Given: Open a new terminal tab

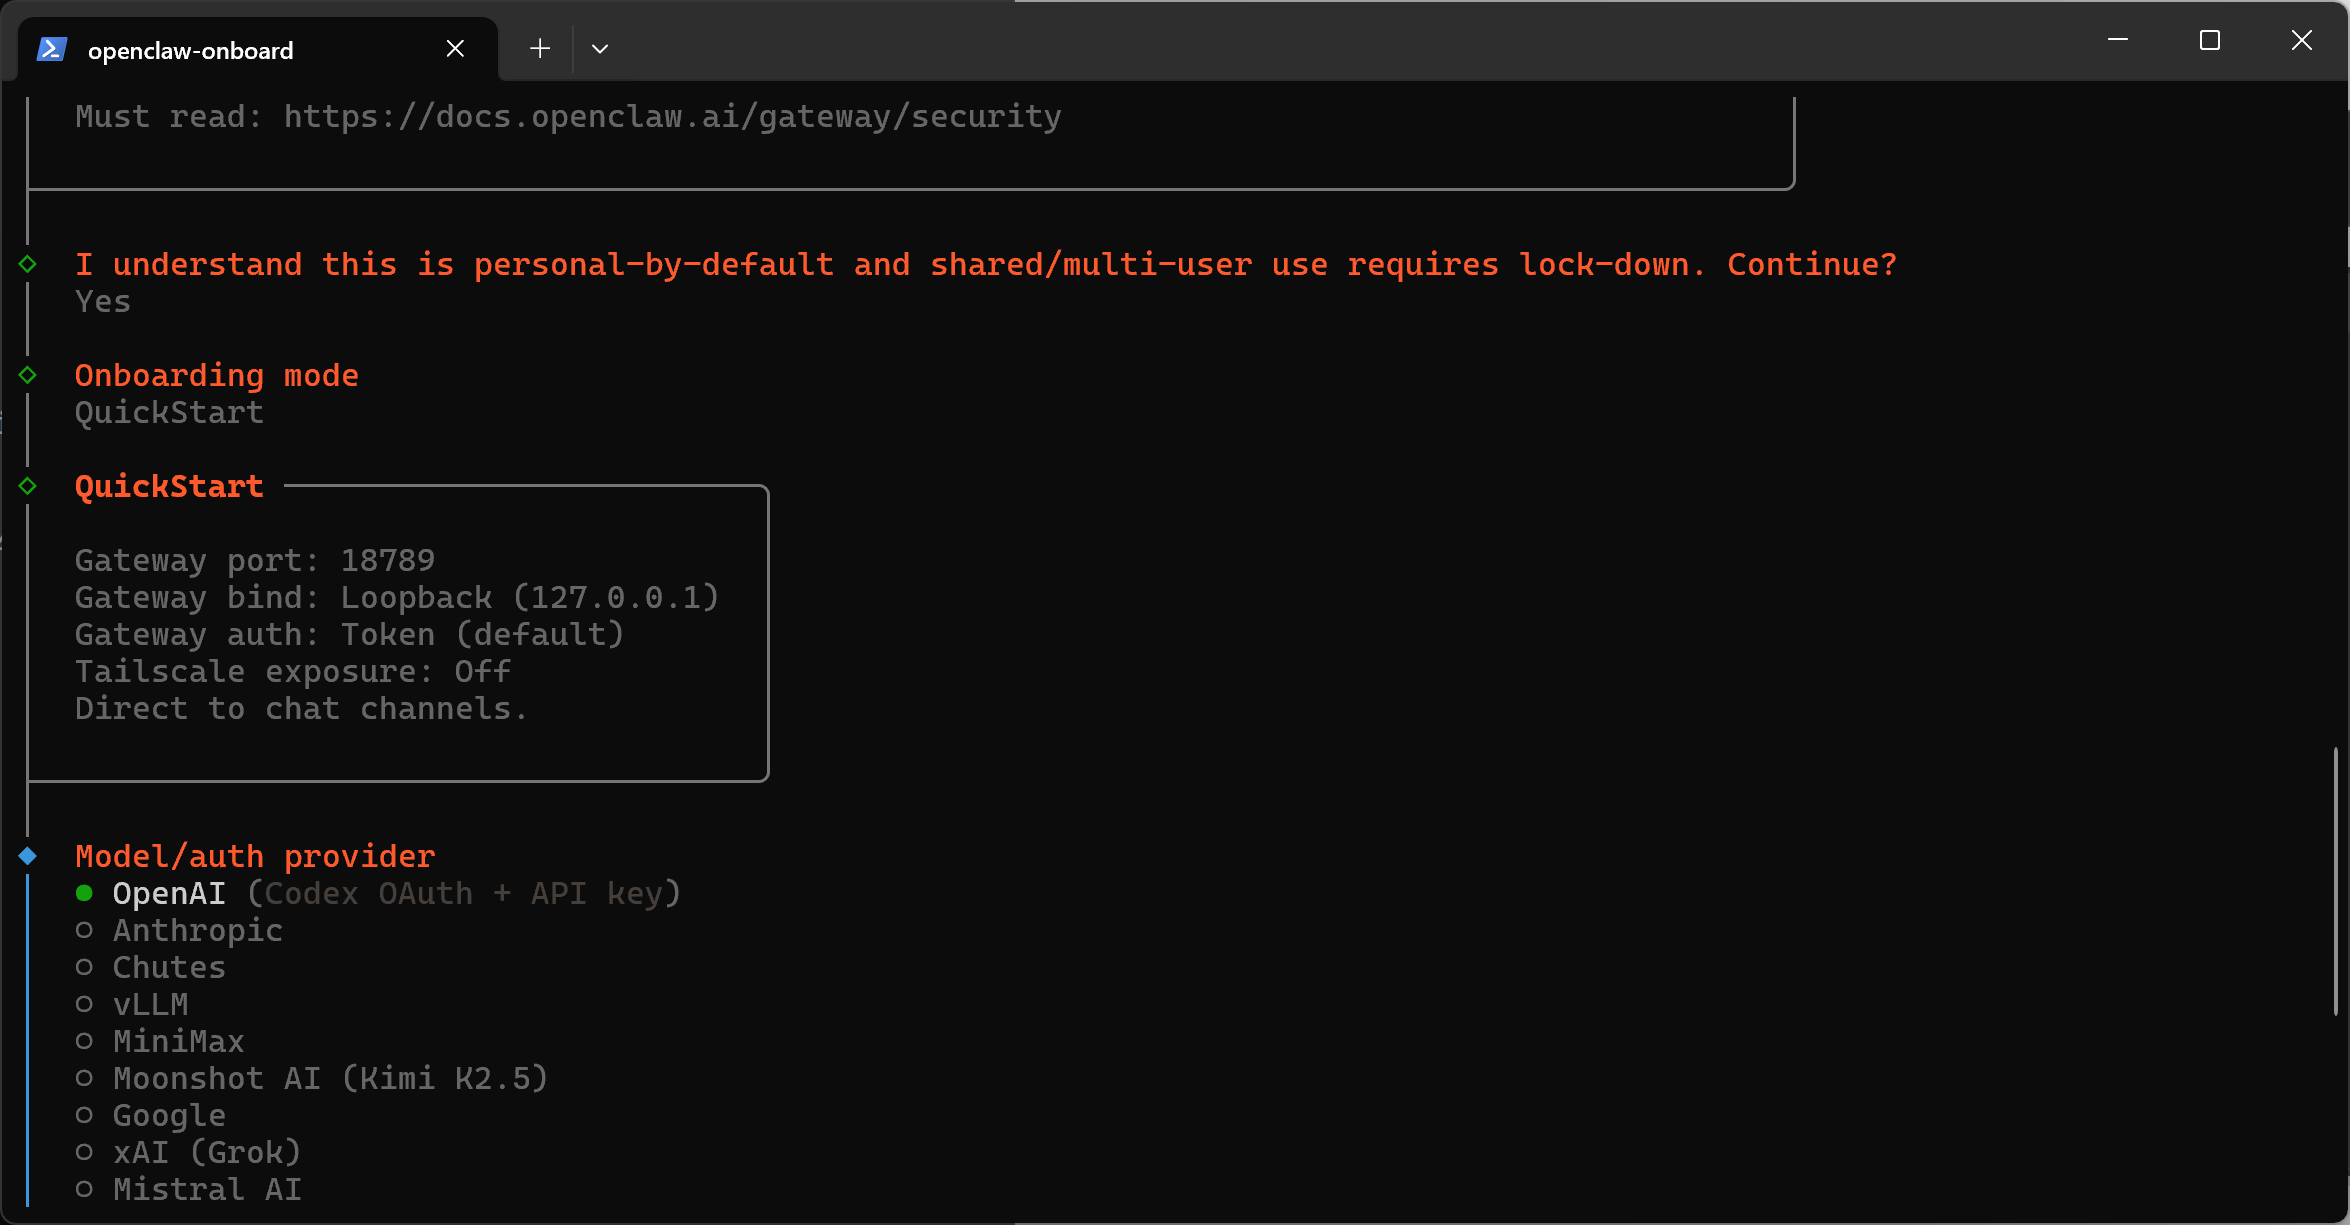Looking at the screenshot, I should tap(540, 48).
